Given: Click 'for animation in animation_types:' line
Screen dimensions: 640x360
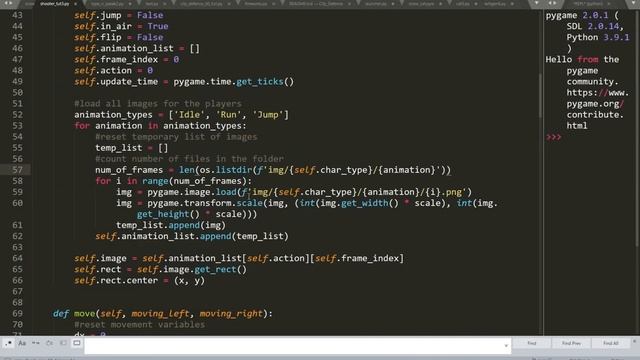Looking at the screenshot, I should tap(160, 126).
